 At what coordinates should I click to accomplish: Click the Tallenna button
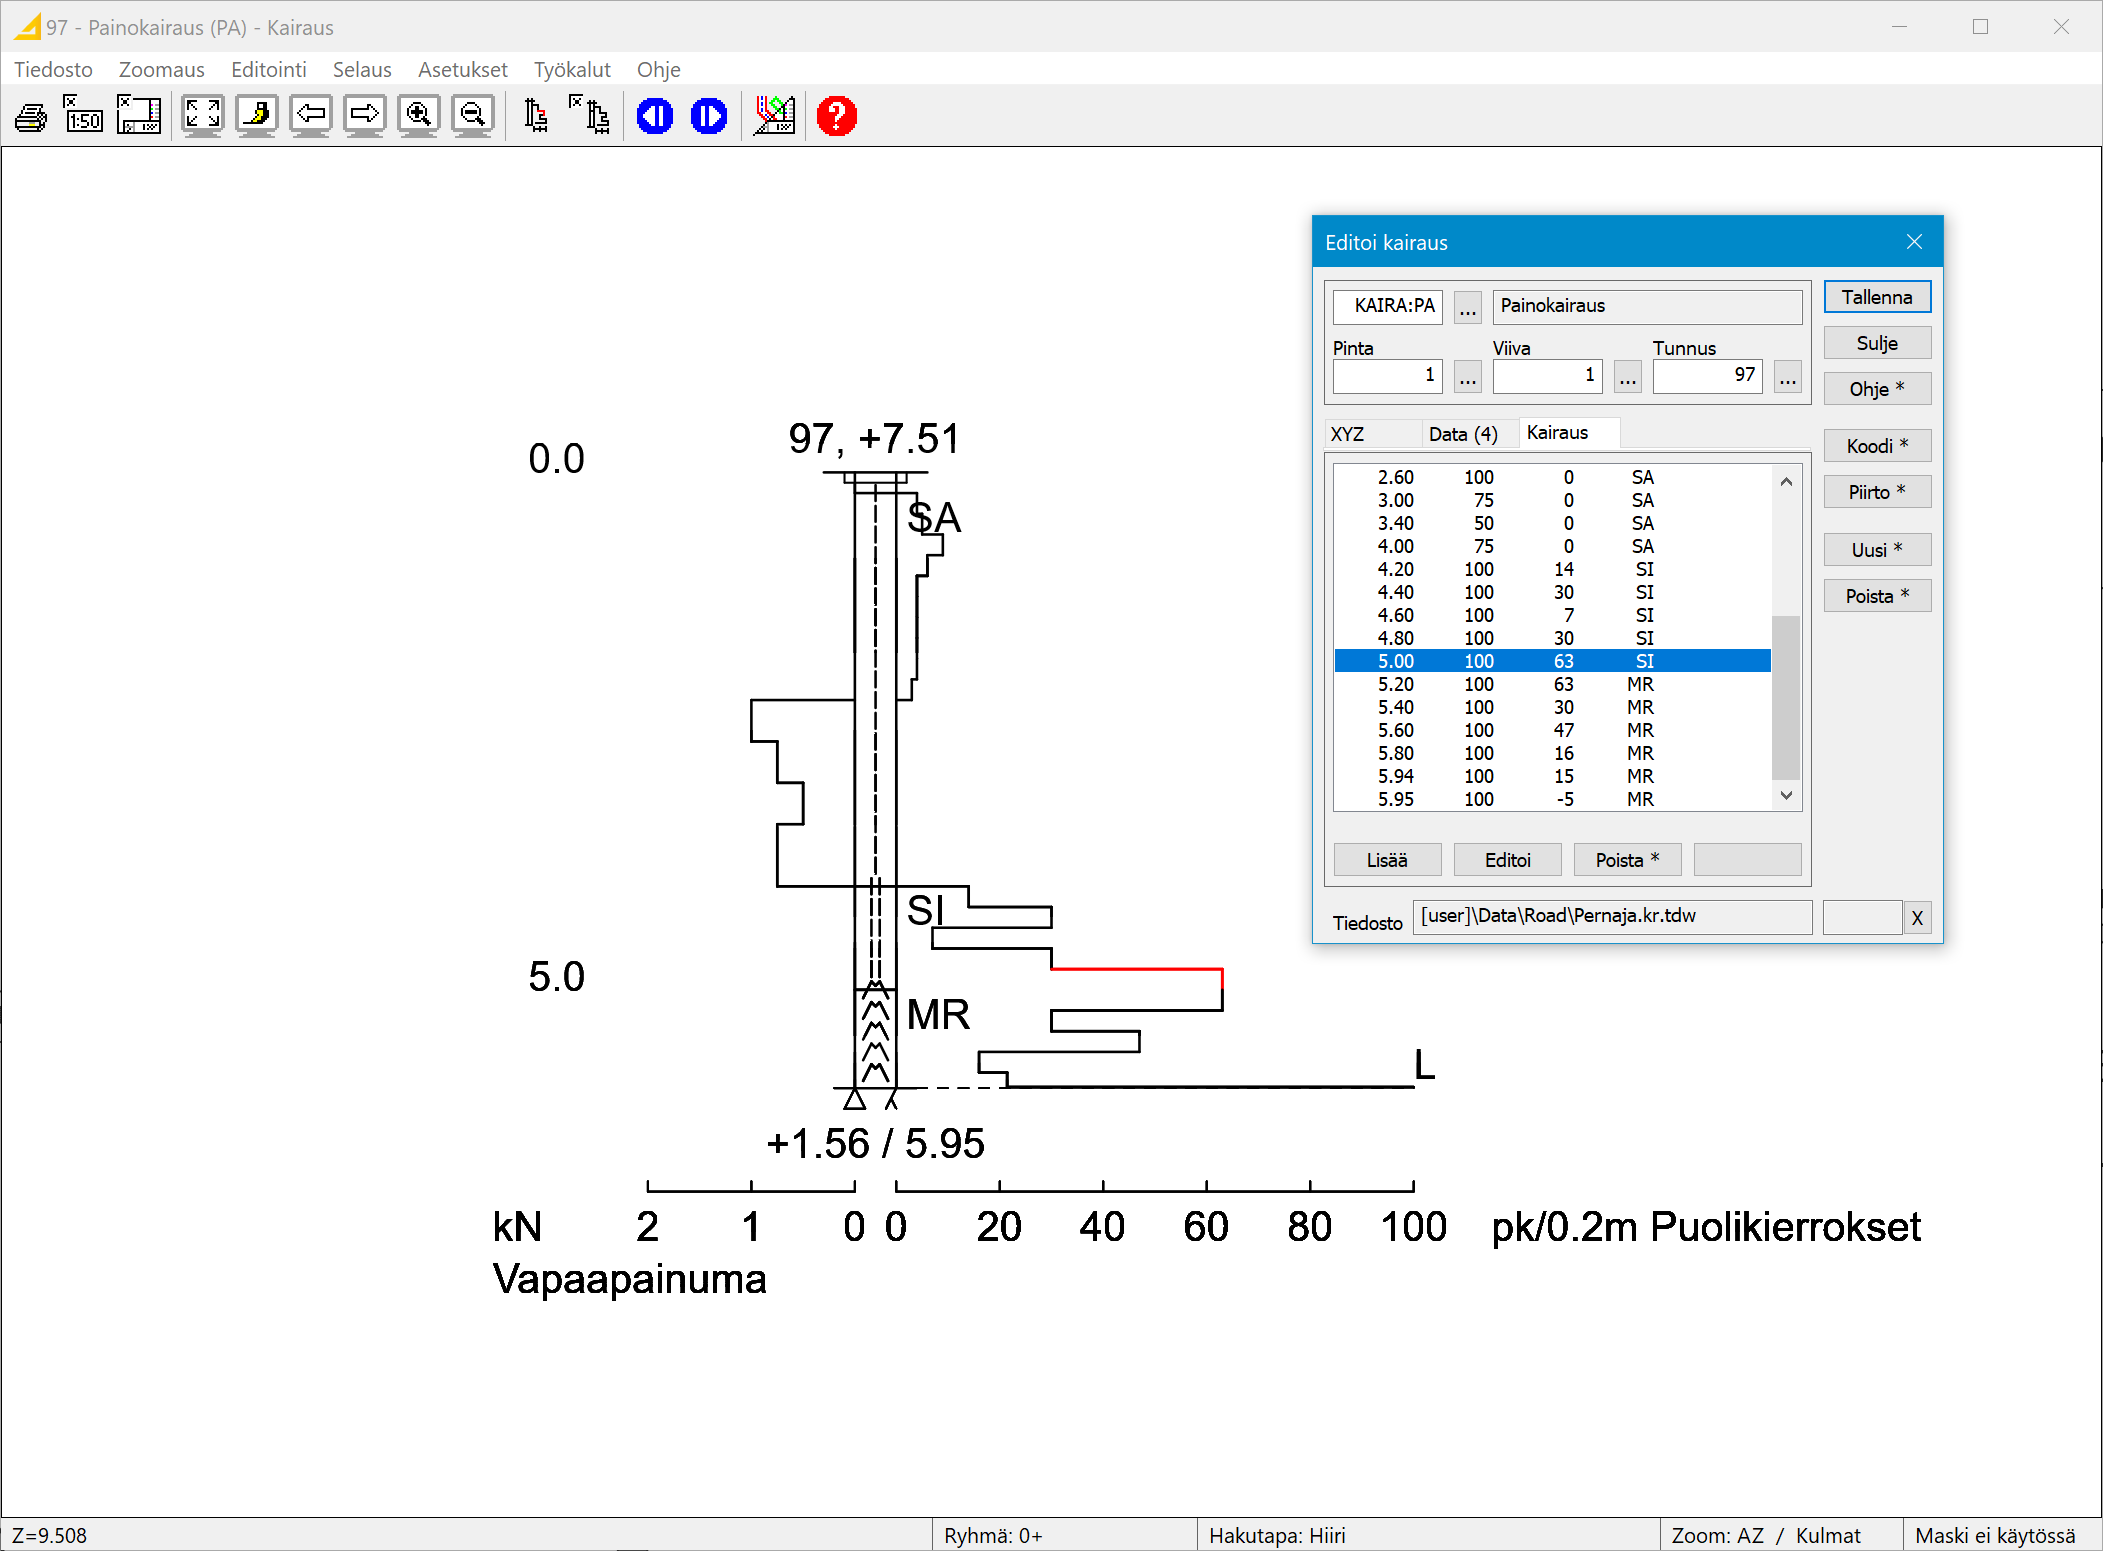tap(1876, 297)
